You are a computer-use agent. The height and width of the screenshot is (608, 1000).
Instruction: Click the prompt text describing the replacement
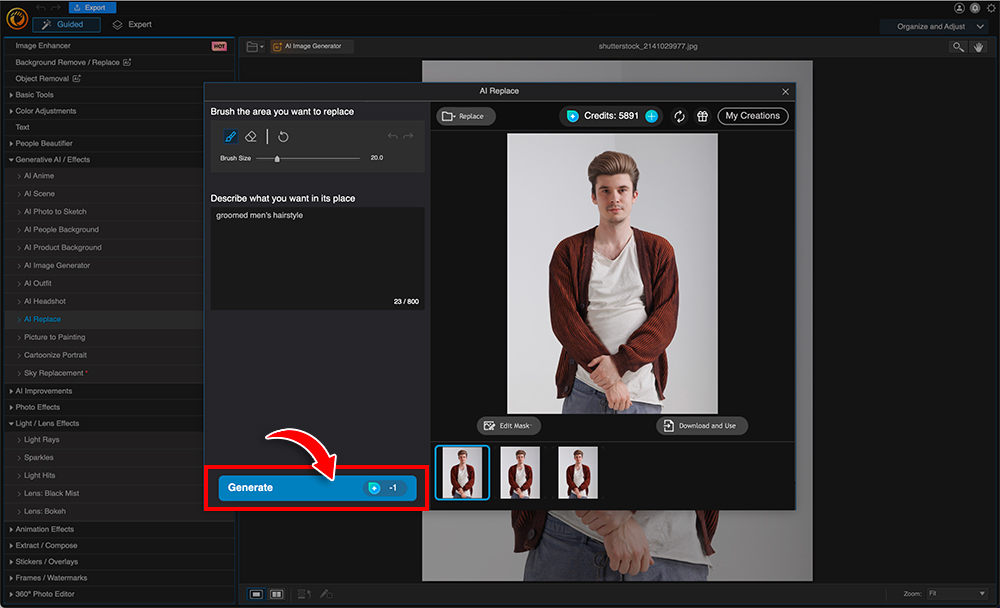pyautogui.click(x=259, y=216)
